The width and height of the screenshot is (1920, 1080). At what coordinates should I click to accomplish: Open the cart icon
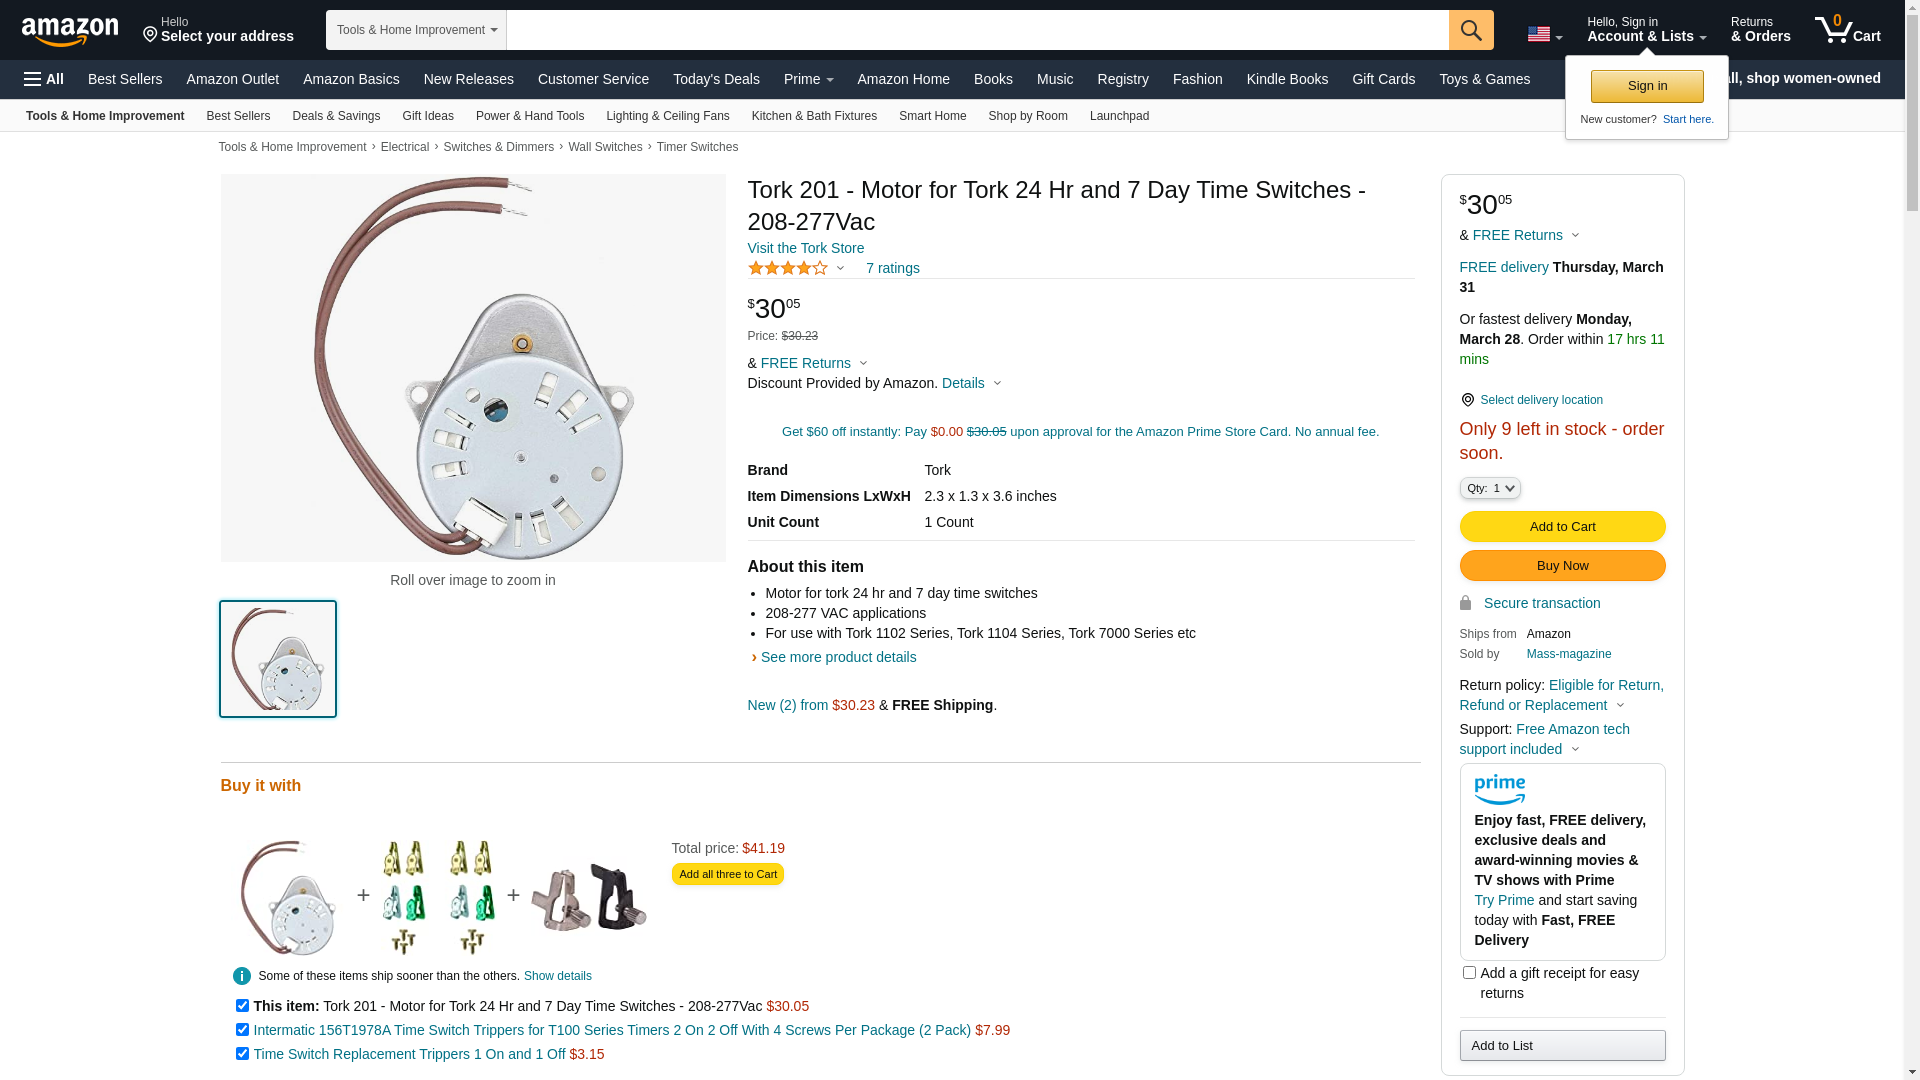(x=1847, y=30)
